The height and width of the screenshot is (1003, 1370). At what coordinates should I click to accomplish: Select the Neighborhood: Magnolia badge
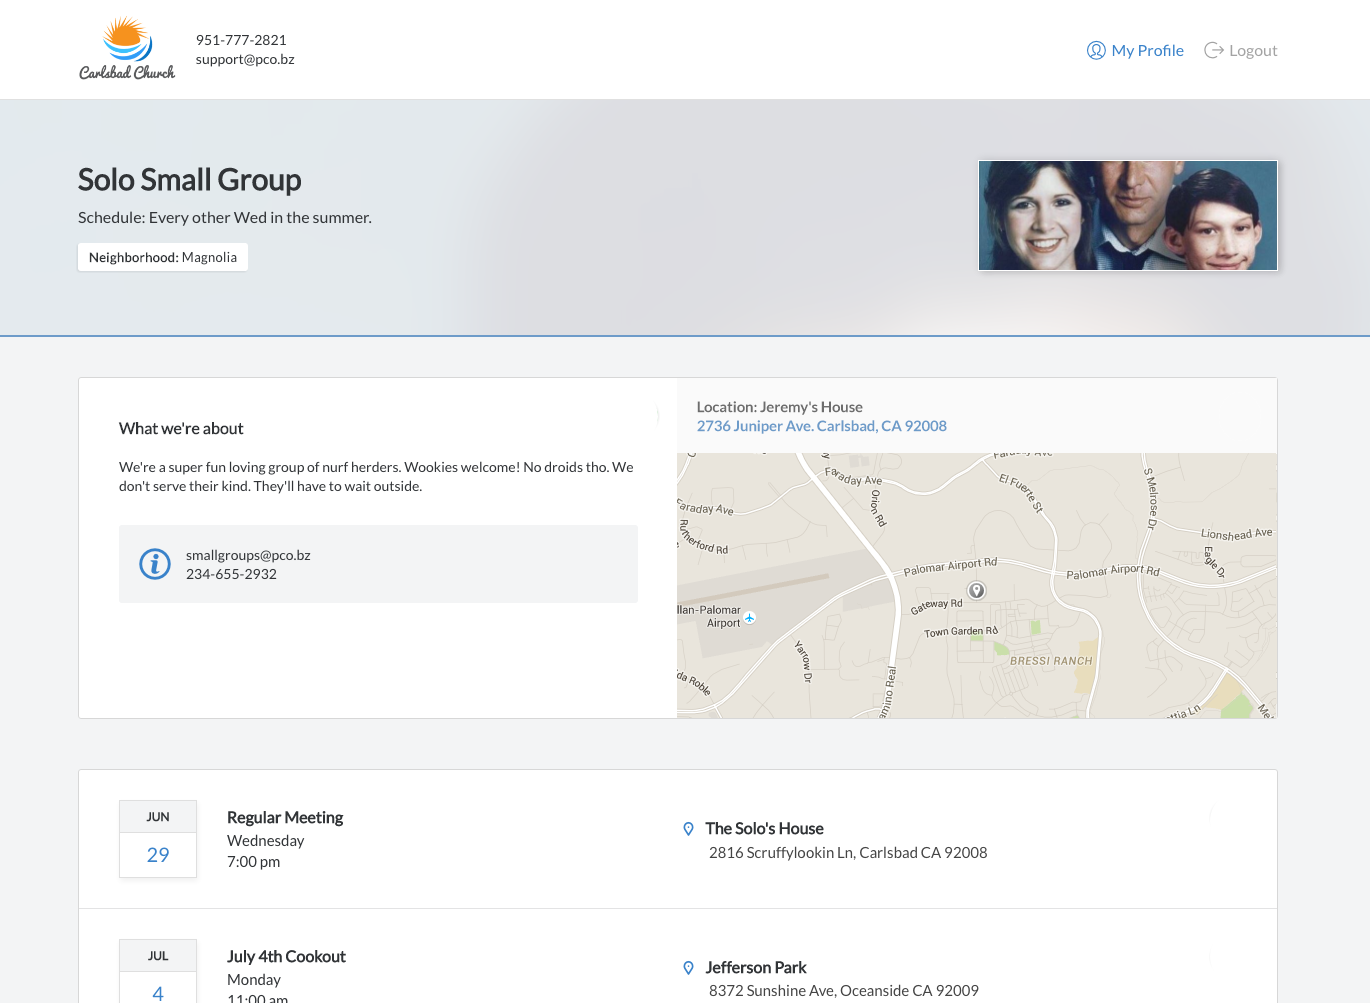163,257
